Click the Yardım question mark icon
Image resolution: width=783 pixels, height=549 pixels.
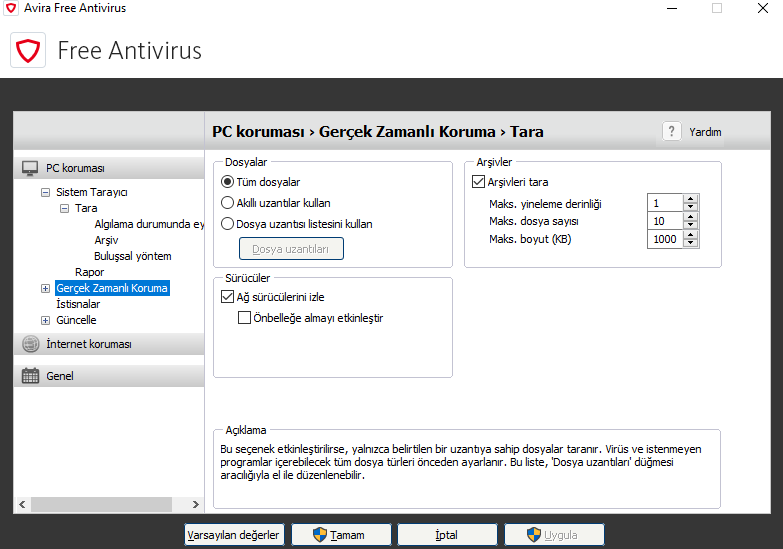click(672, 132)
